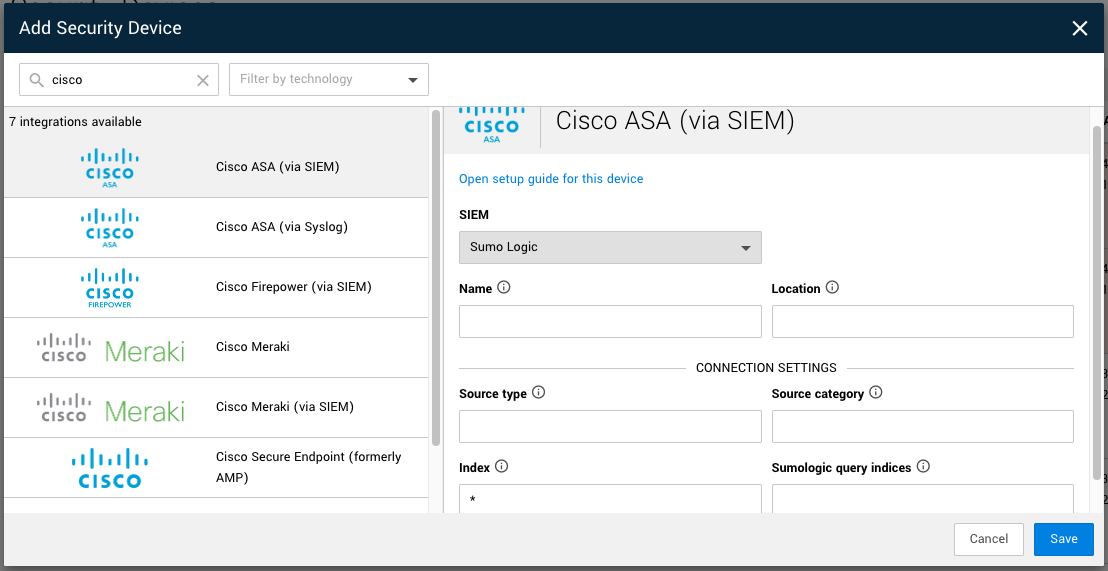Viewport: 1108px width, 571px height.
Task: Show Index field info tooltip
Action: (502, 466)
